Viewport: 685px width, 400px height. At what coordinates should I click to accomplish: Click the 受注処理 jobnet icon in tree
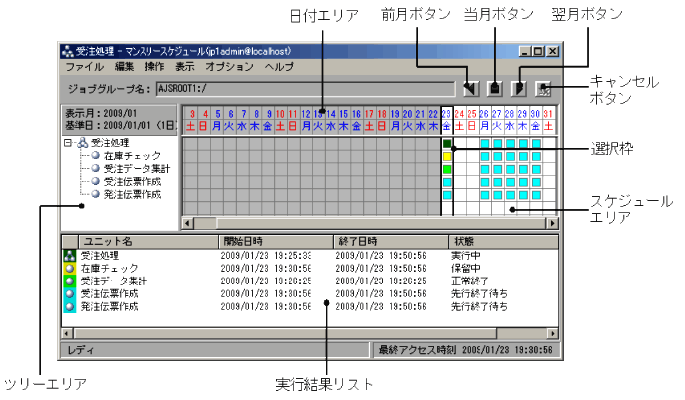[83, 143]
